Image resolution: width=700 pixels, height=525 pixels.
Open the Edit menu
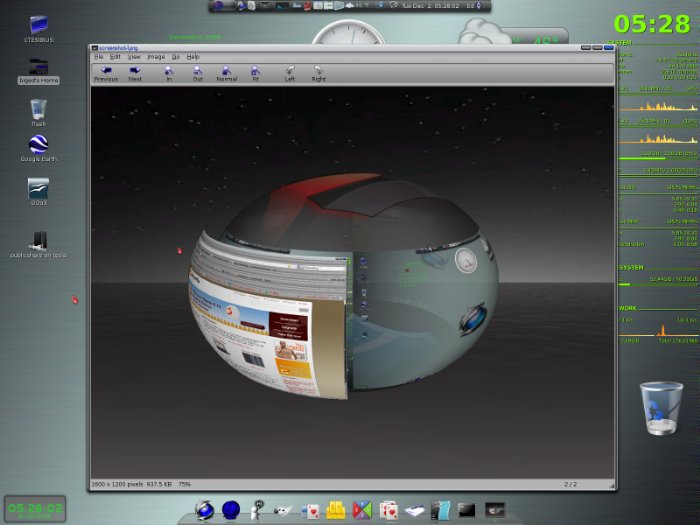(x=115, y=57)
